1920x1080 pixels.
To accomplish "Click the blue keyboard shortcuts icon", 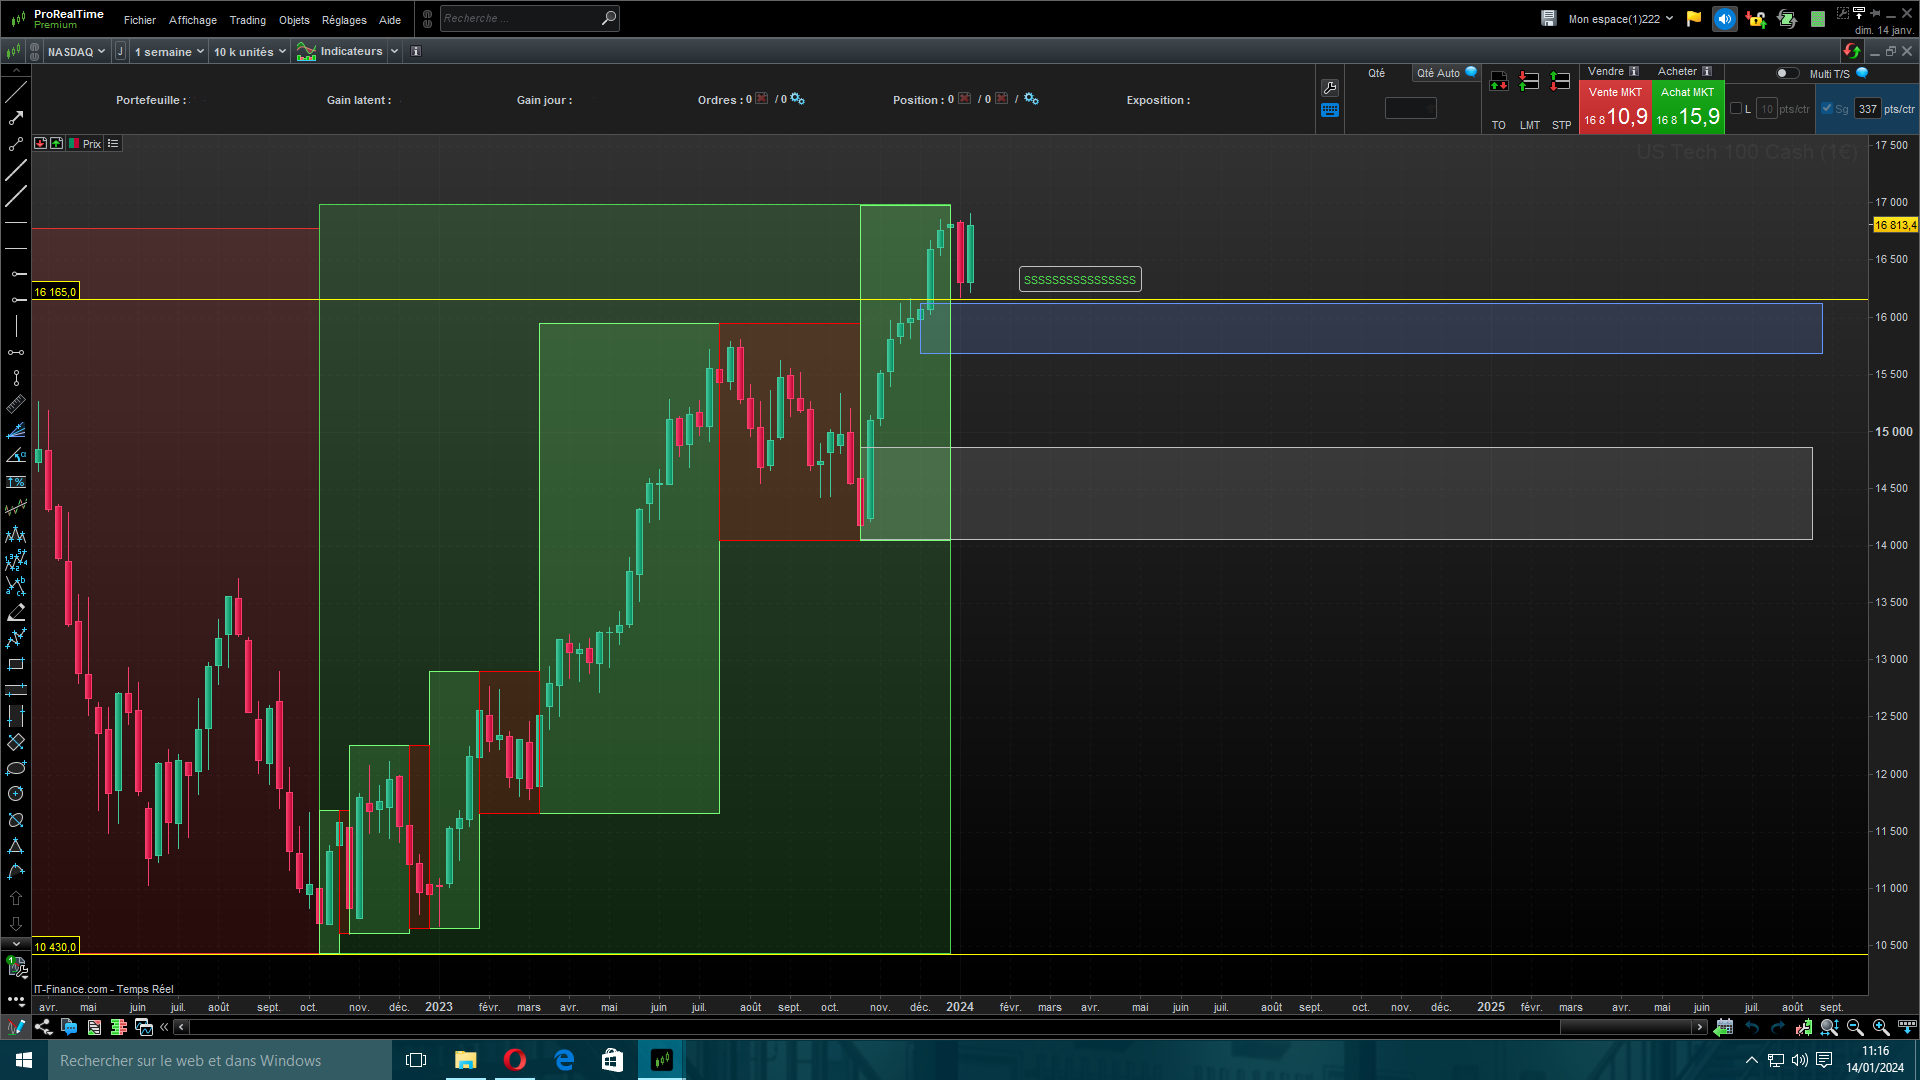I will click(x=1330, y=111).
